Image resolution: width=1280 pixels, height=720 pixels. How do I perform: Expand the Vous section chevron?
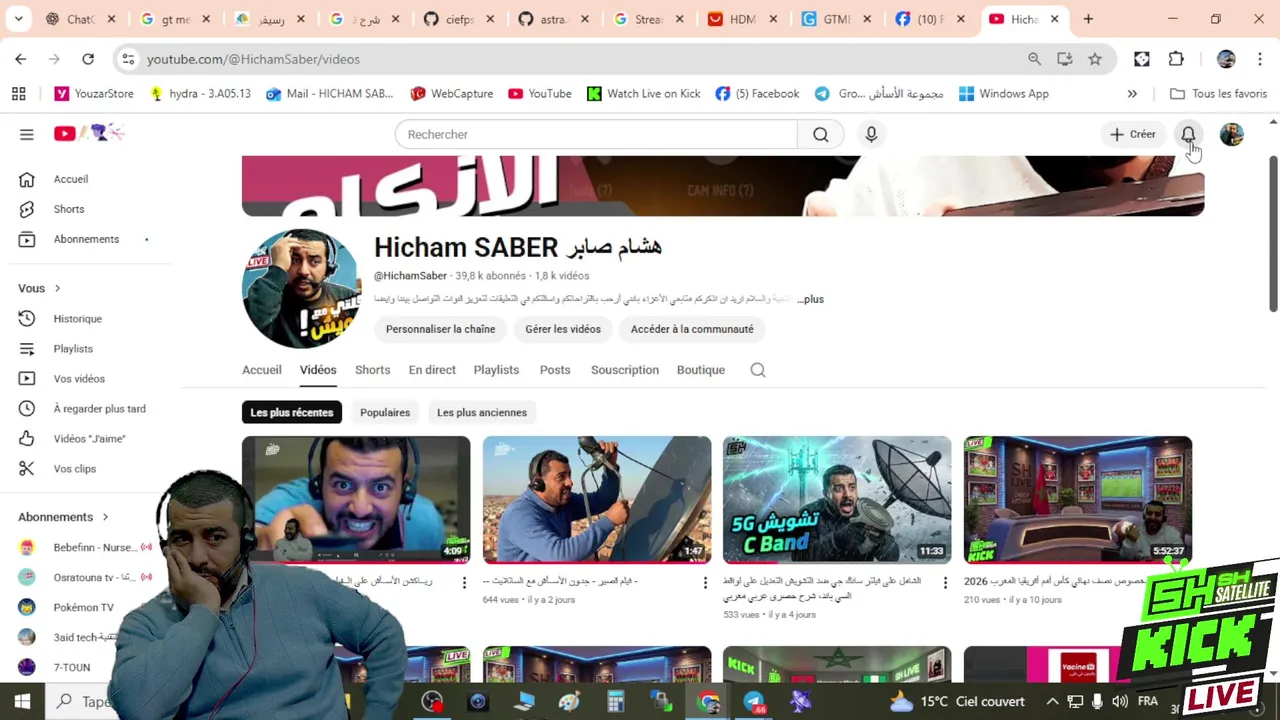pyautogui.click(x=57, y=288)
